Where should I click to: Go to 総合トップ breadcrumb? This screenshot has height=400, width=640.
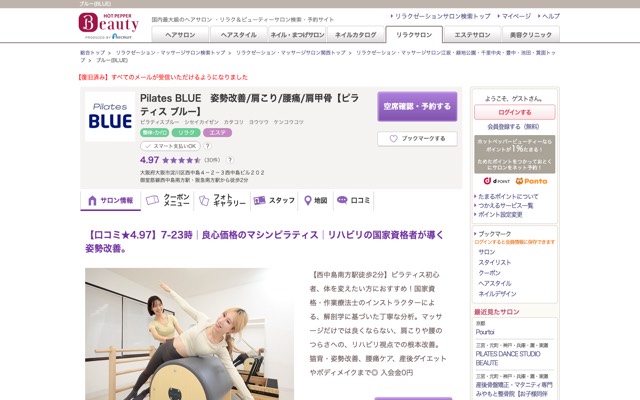tap(92, 53)
